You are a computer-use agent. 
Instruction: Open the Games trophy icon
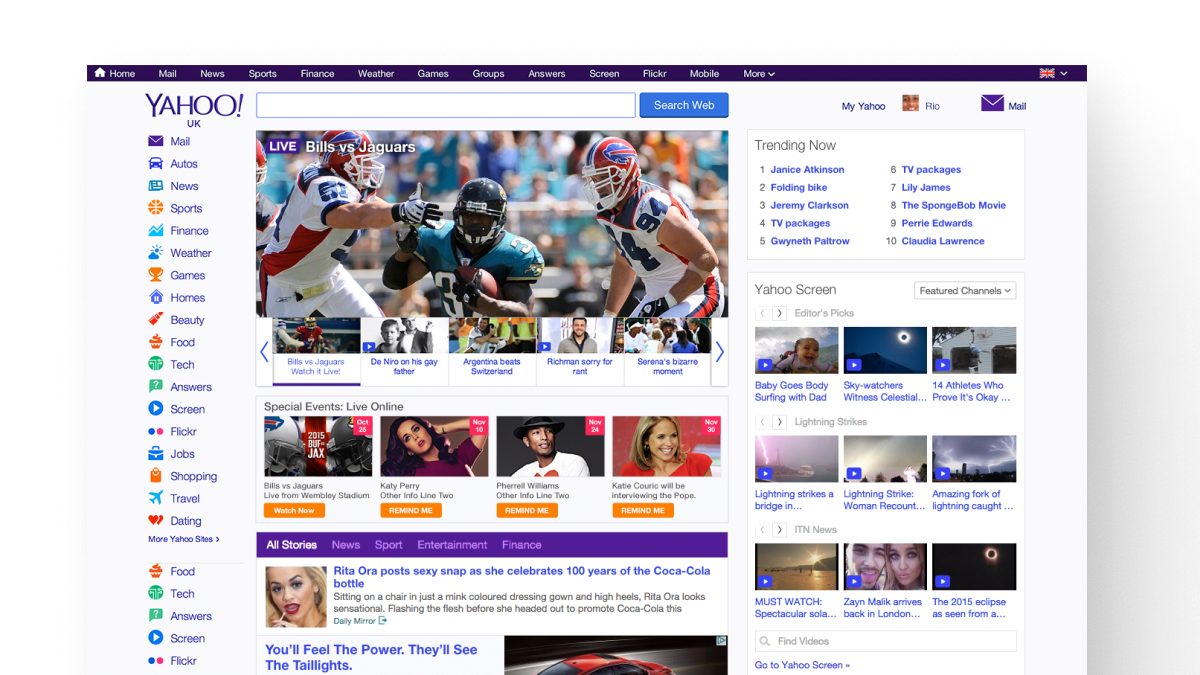pos(156,275)
